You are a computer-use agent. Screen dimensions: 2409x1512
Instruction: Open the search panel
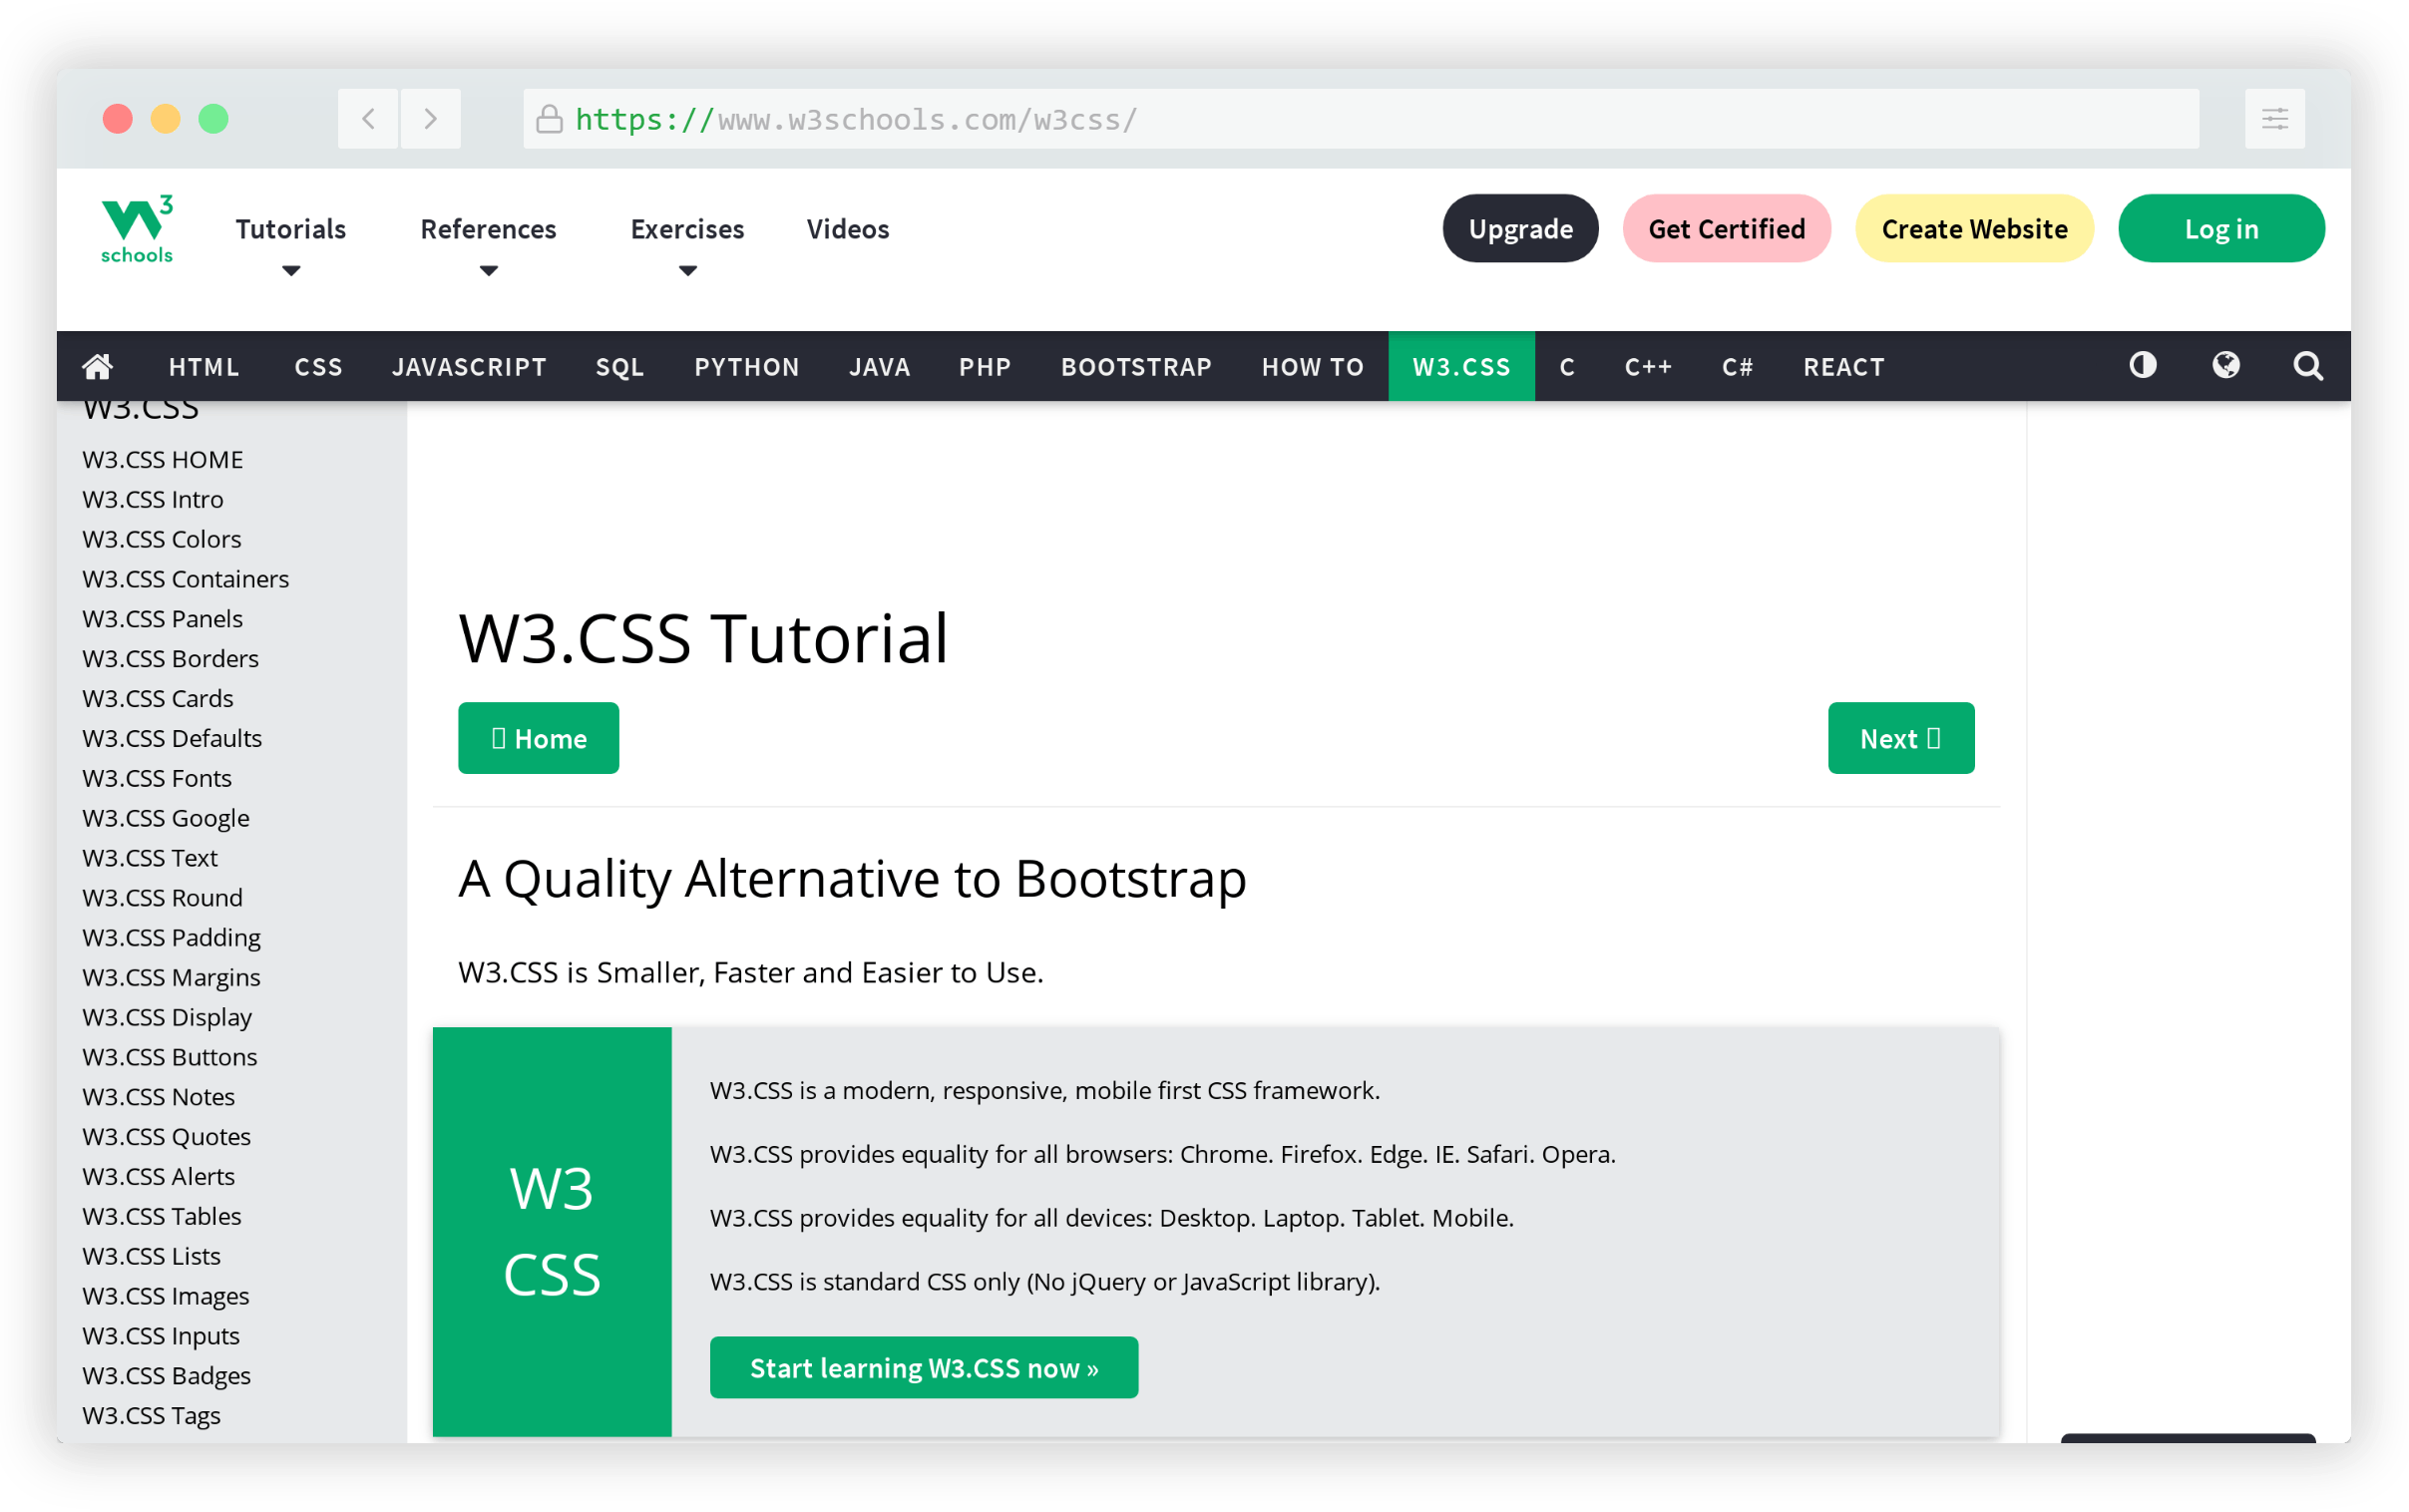(2307, 366)
